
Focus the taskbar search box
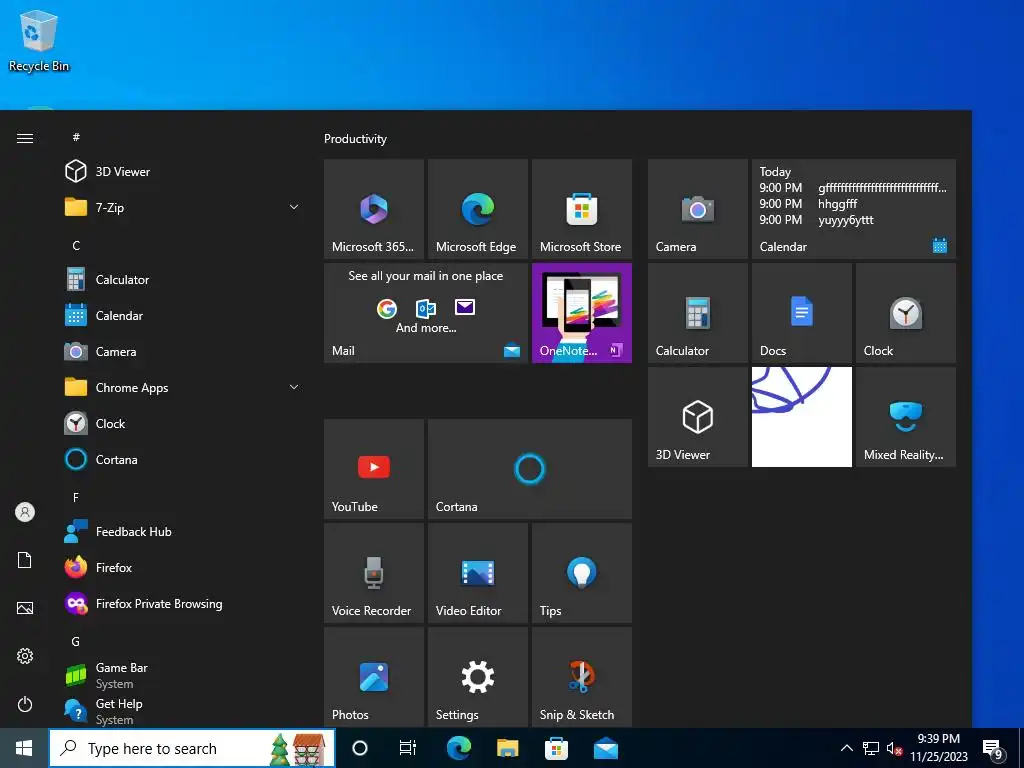pyautogui.click(x=192, y=748)
